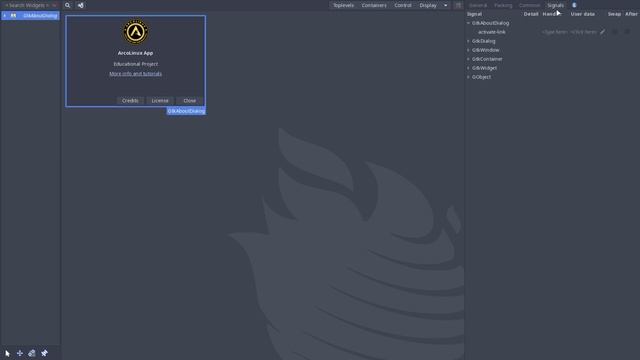Click the License button in the dialog
The width and height of the screenshot is (640, 360).
pyautogui.click(x=160, y=100)
